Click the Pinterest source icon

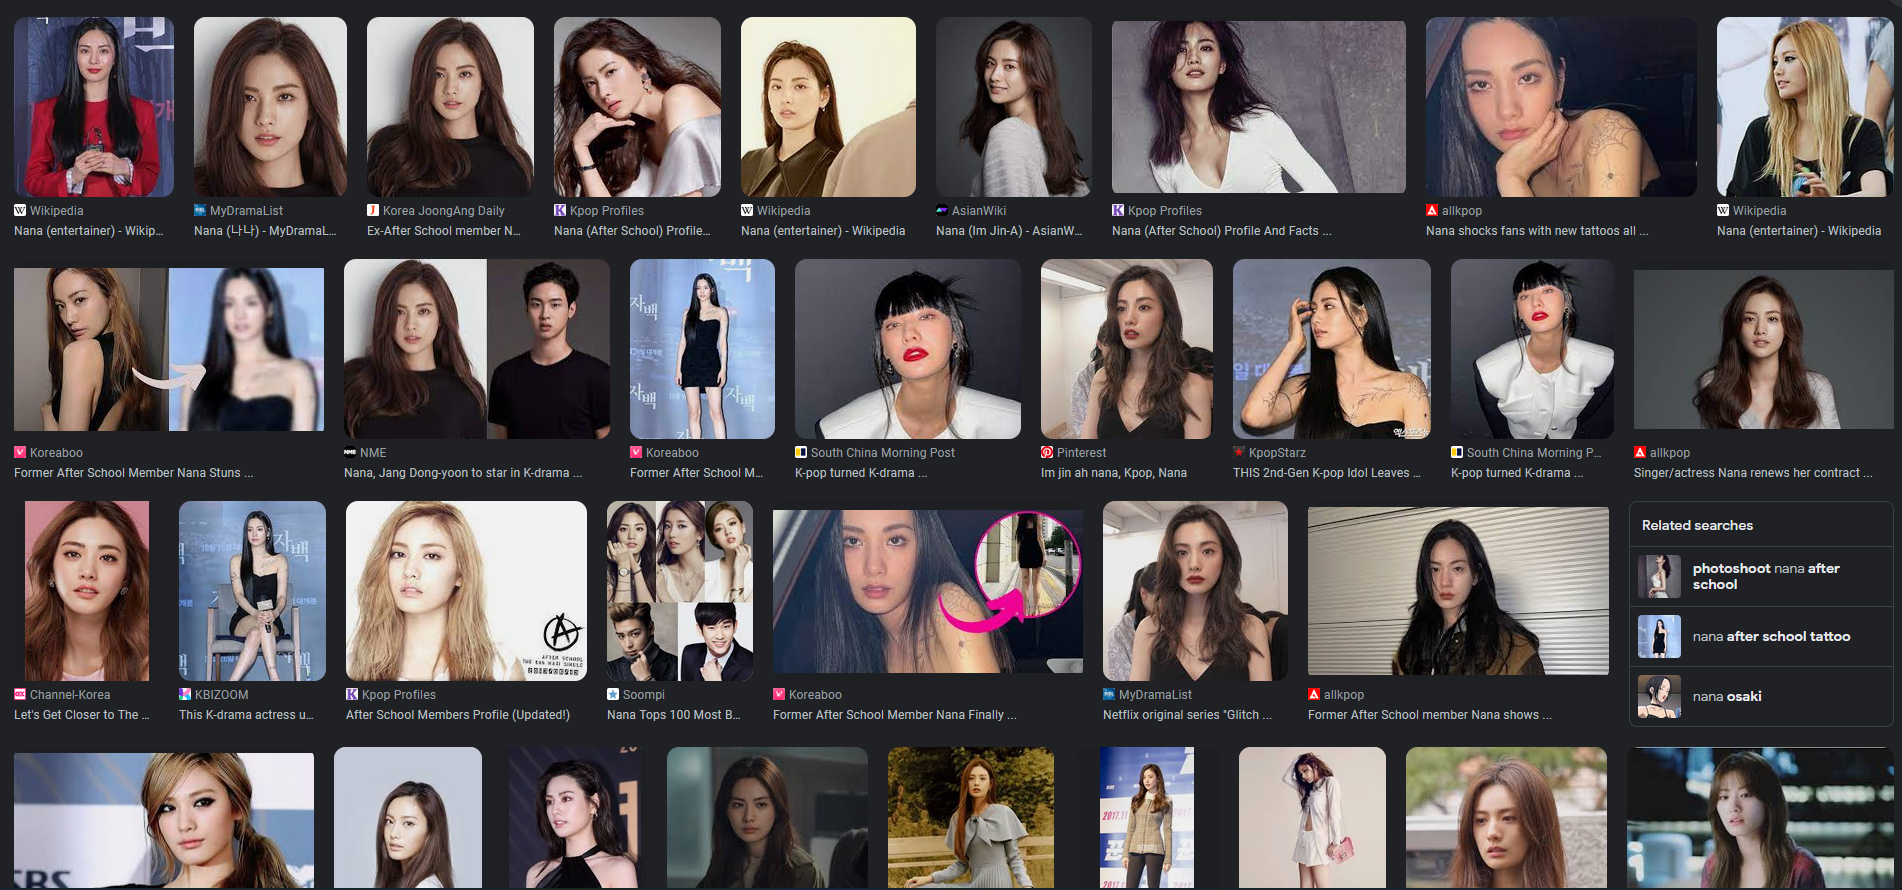pos(1047,453)
